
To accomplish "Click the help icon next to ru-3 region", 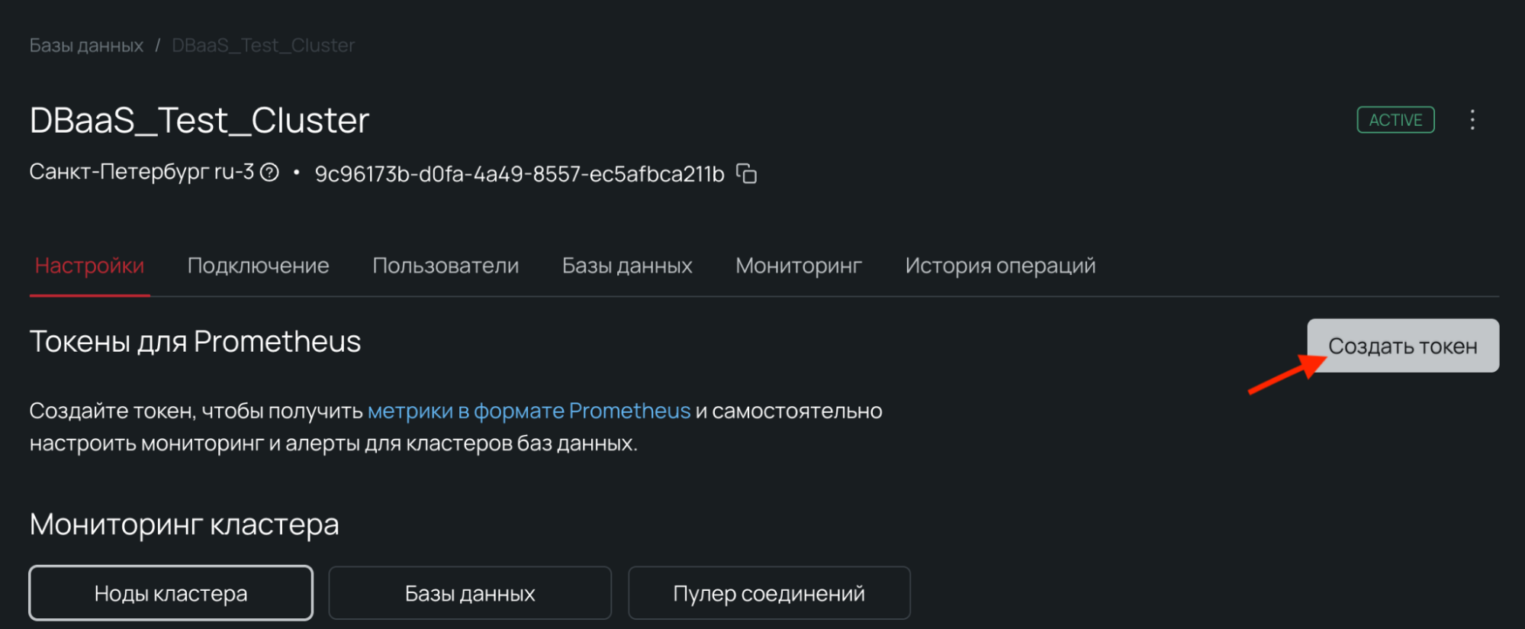I will (269, 173).
